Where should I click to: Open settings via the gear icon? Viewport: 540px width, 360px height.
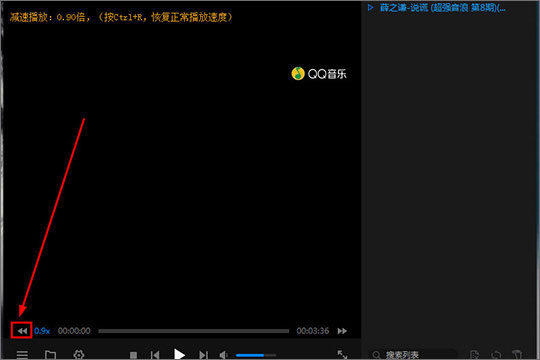79,354
